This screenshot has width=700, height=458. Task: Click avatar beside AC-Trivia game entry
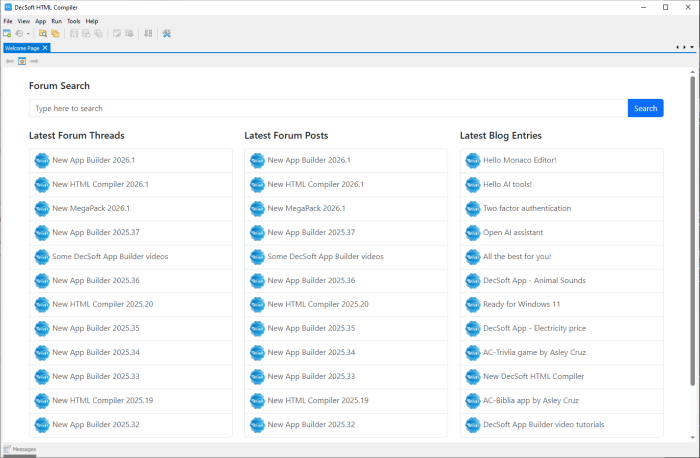pos(473,353)
